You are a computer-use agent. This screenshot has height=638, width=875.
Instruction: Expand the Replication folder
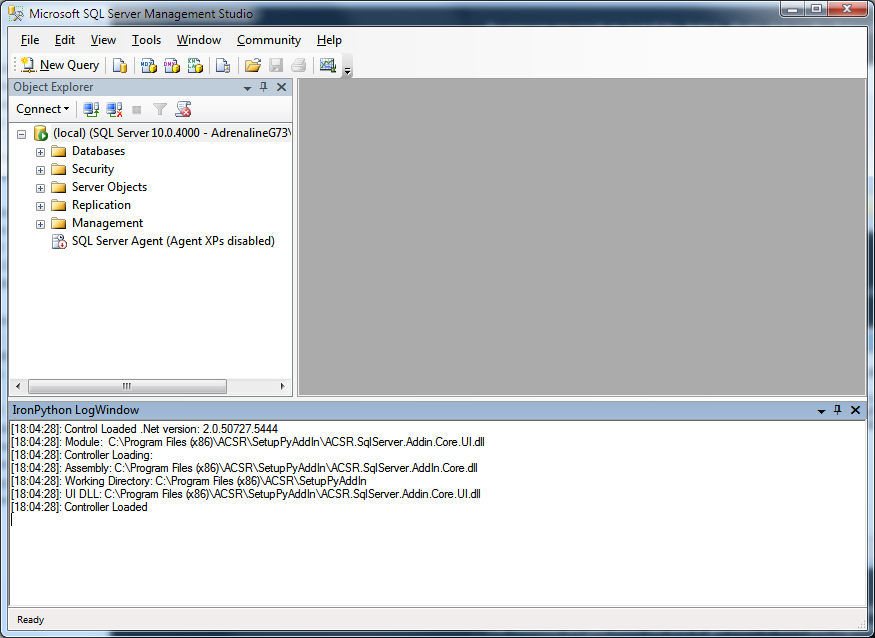(x=40, y=206)
